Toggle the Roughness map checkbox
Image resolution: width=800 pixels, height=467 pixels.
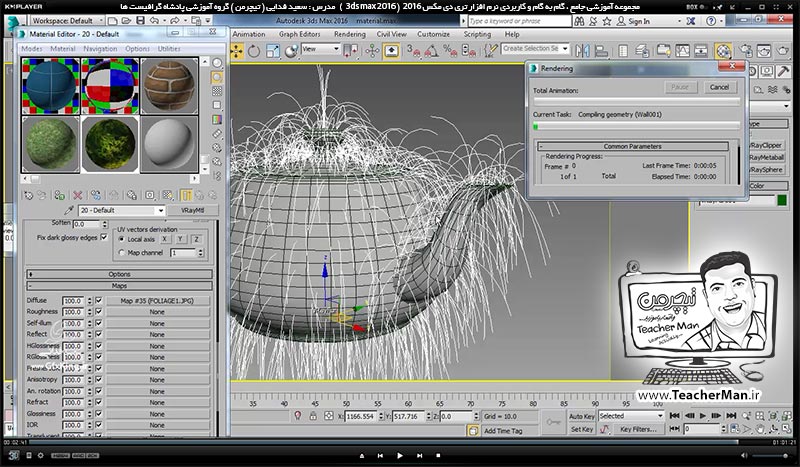coord(98,312)
